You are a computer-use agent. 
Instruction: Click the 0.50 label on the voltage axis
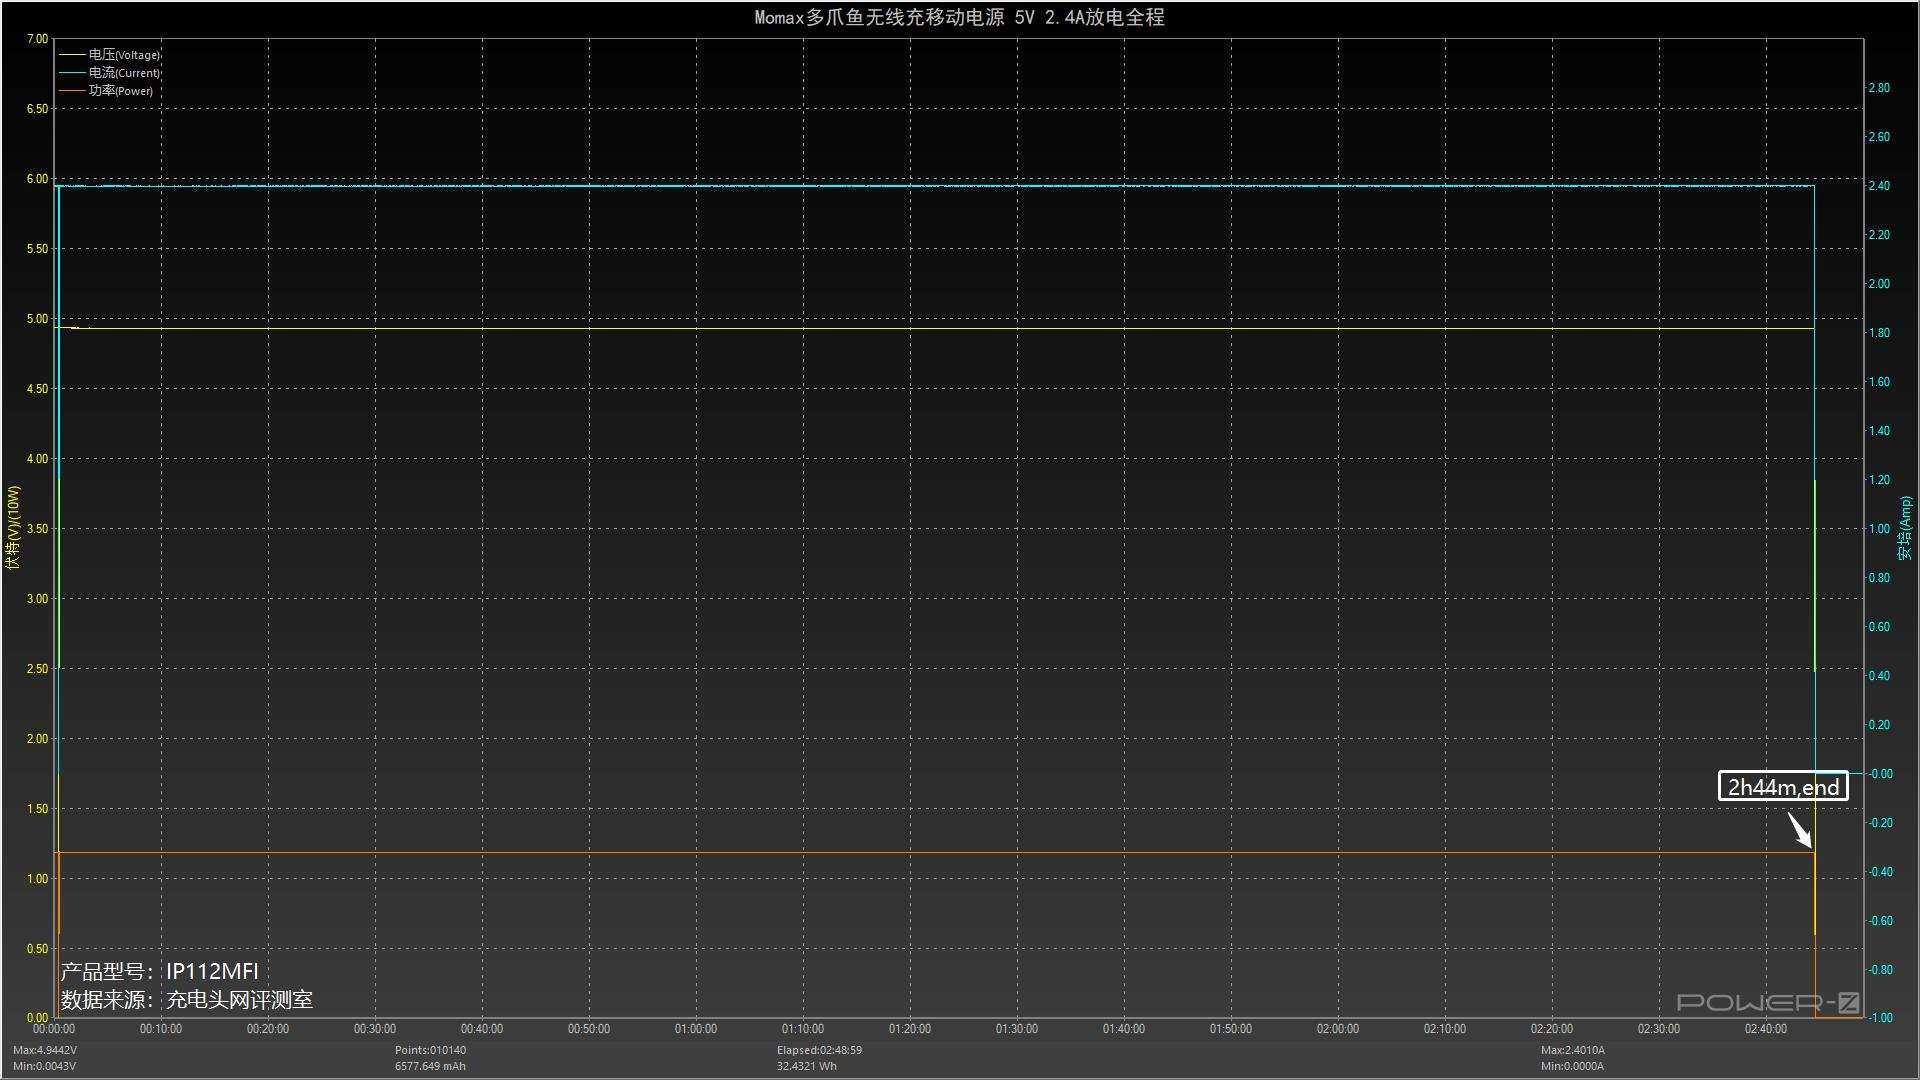[x=37, y=949]
